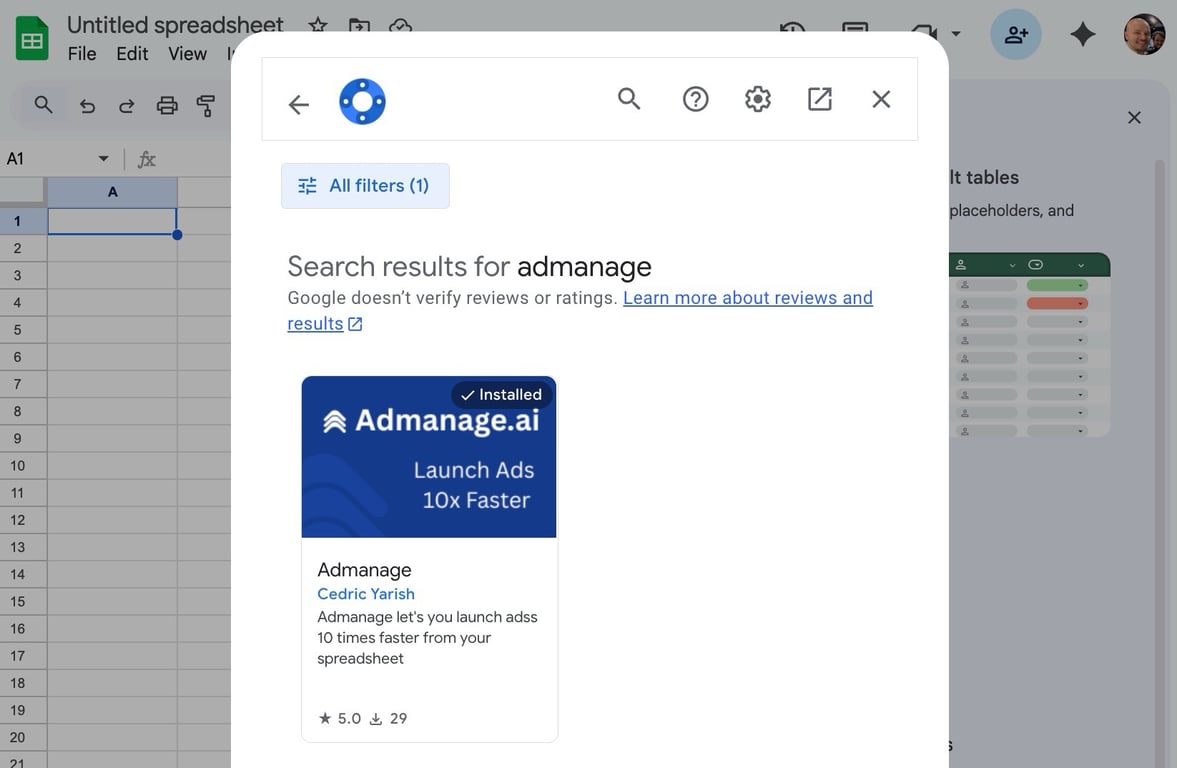Click the table preview person column header
This screenshot has width=1177, height=768.
pyautogui.click(x=986, y=265)
